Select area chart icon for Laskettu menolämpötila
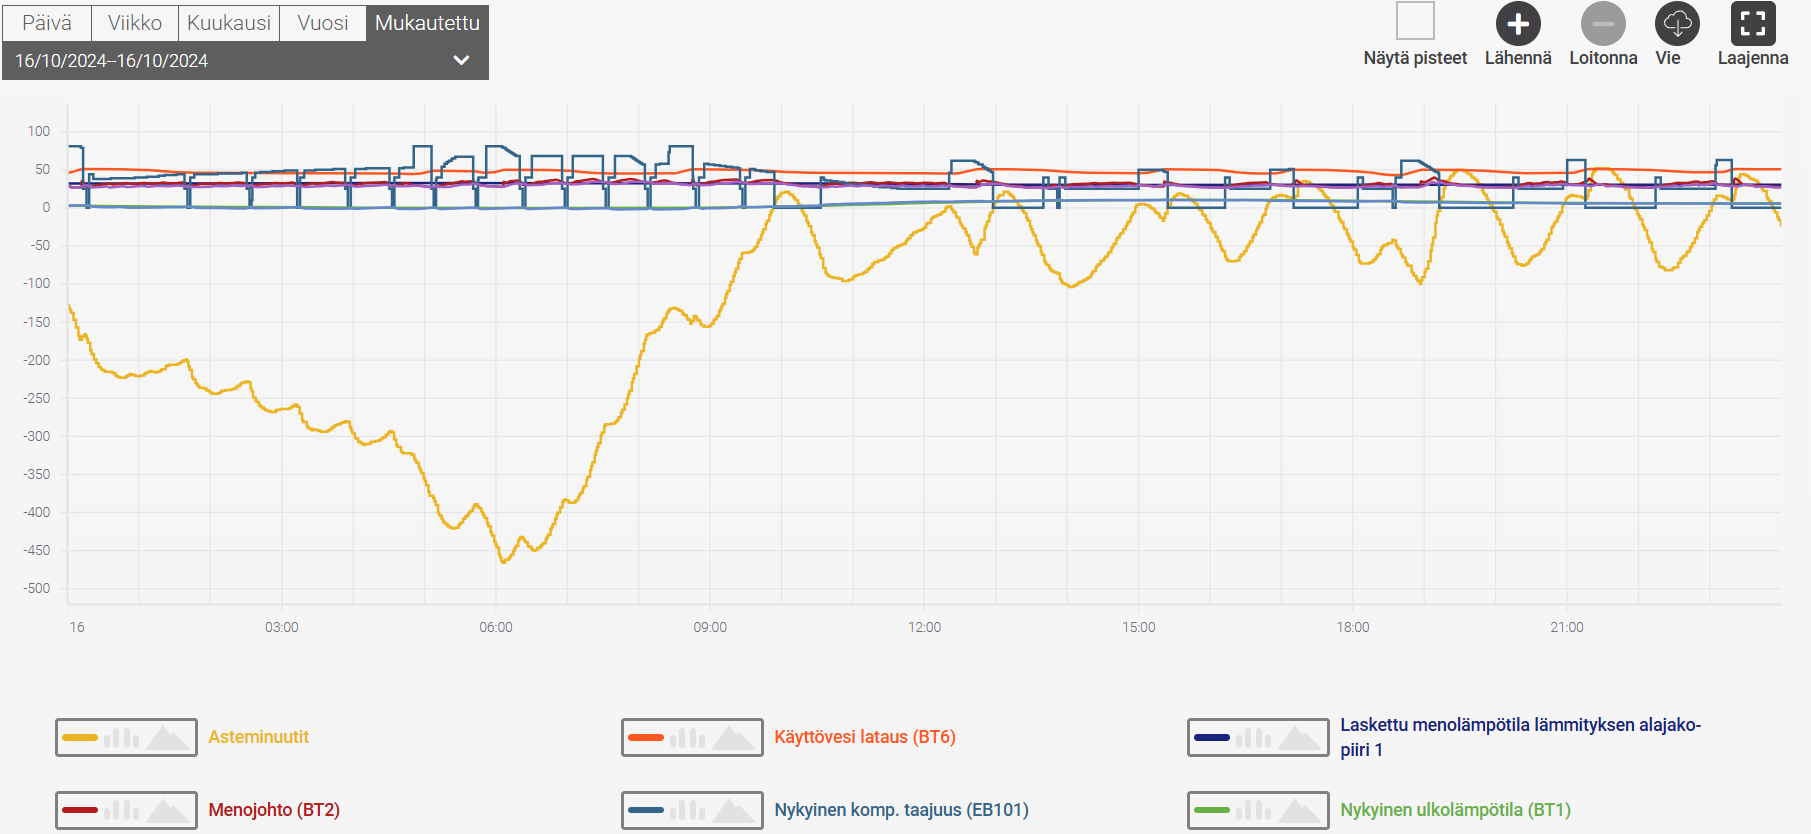The height and width of the screenshot is (834, 1811). point(1300,738)
